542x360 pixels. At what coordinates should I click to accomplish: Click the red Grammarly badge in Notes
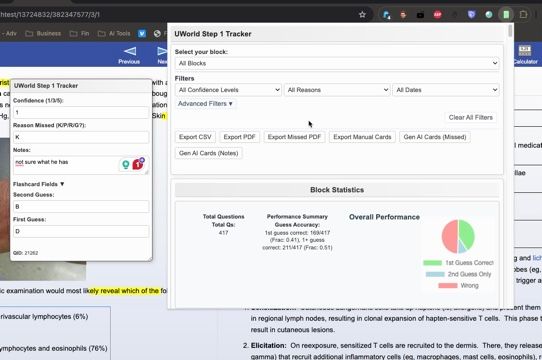pyautogui.click(x=138, y=164)
